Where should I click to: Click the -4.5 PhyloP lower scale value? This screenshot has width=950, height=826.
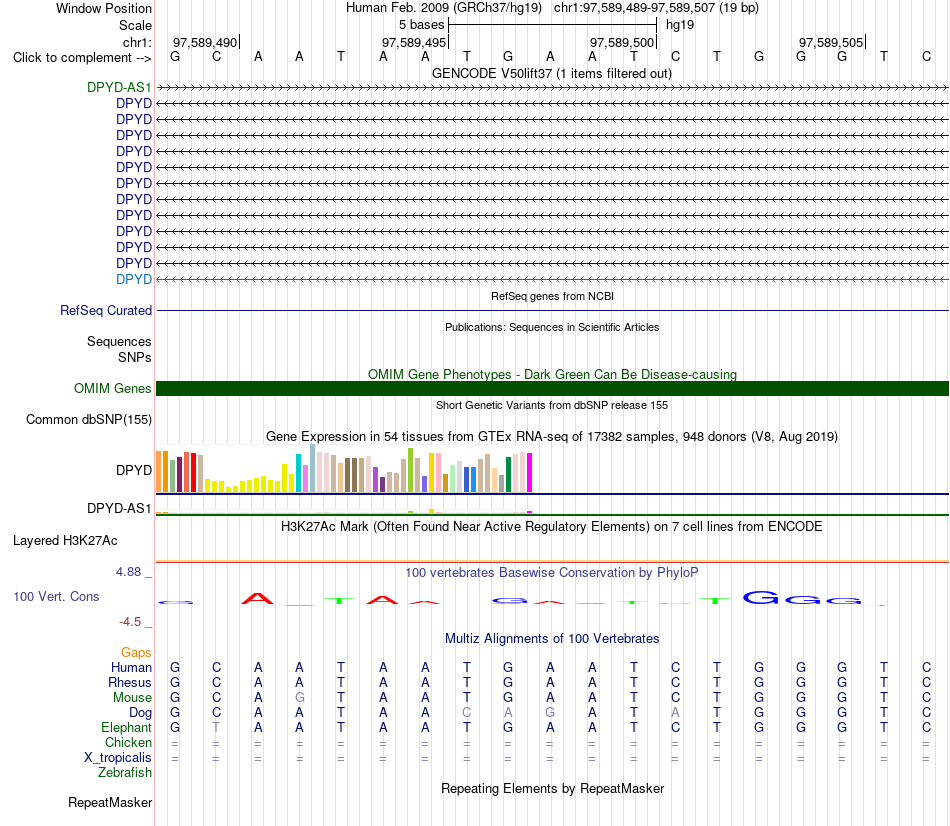point(130,622)
